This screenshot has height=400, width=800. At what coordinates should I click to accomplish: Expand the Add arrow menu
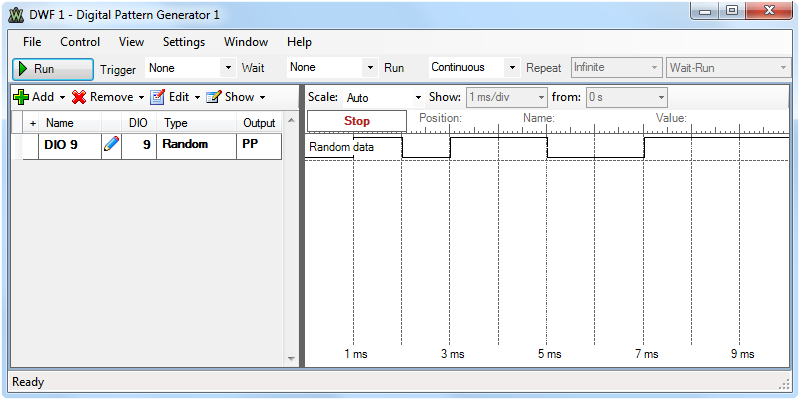coord(62,97)
